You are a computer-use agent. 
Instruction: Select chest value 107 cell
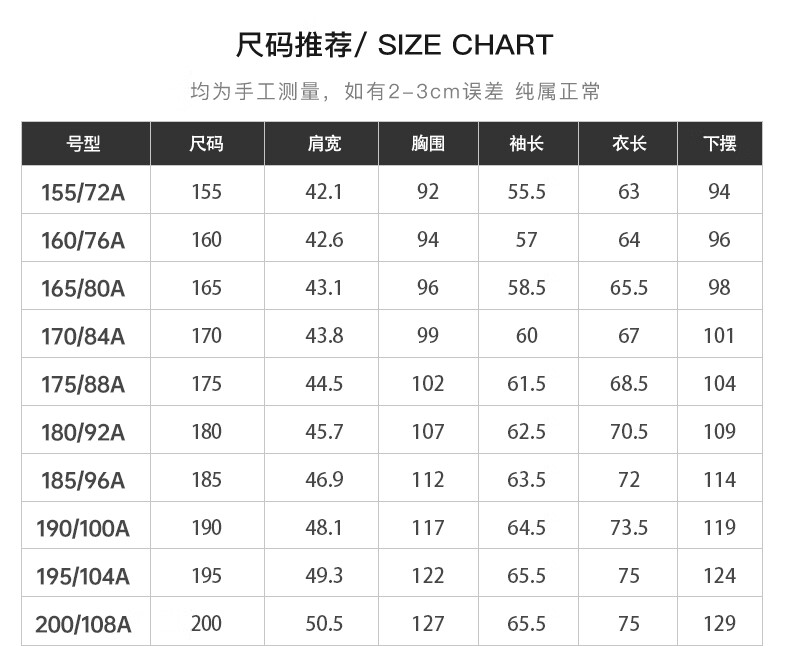tap(428, 432)
